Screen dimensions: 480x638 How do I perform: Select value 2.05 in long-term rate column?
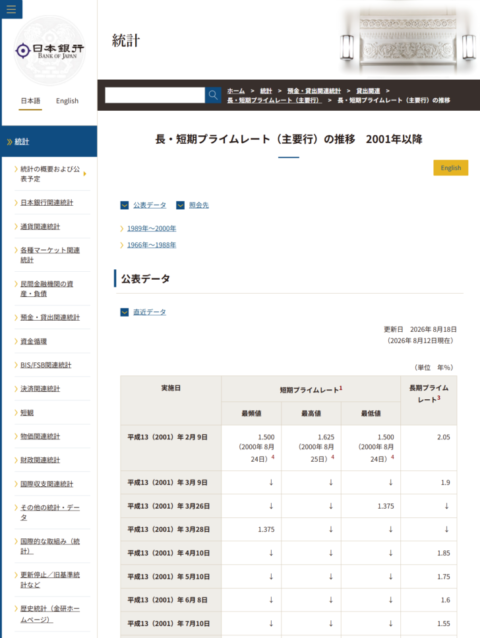443,437
